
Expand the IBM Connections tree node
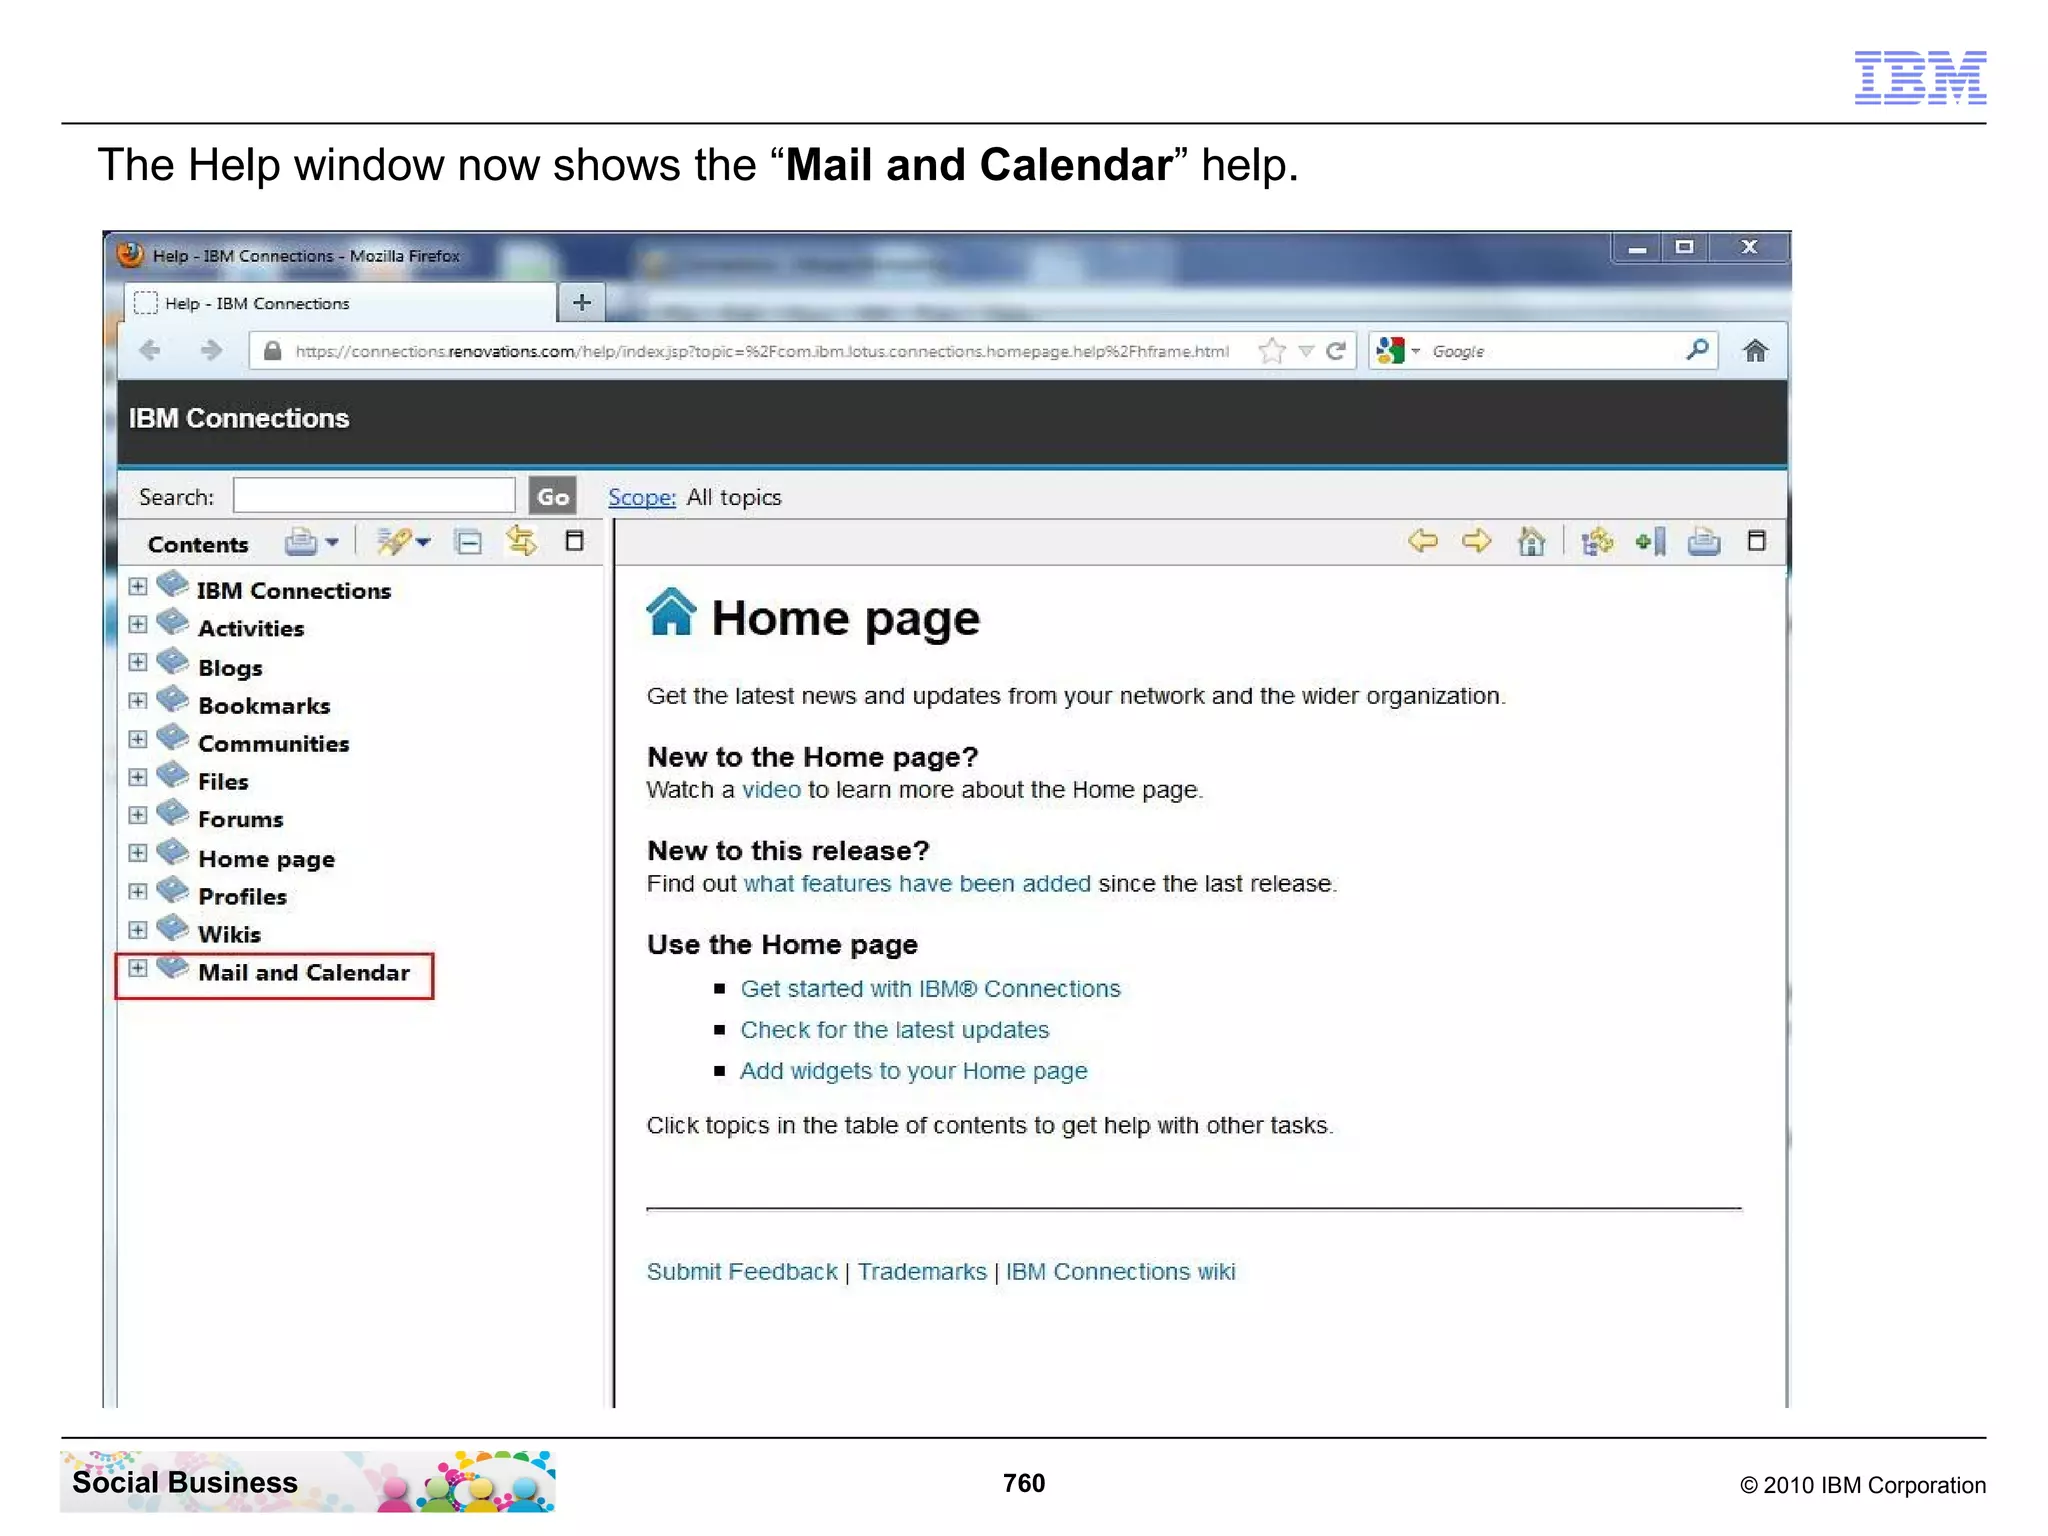click(x=138, y=586)
